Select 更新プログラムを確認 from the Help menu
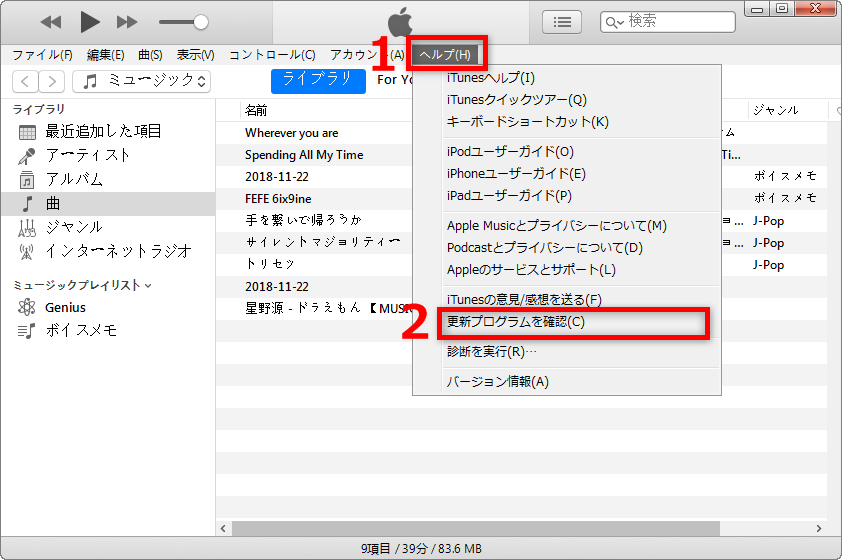 coord(516,322)
